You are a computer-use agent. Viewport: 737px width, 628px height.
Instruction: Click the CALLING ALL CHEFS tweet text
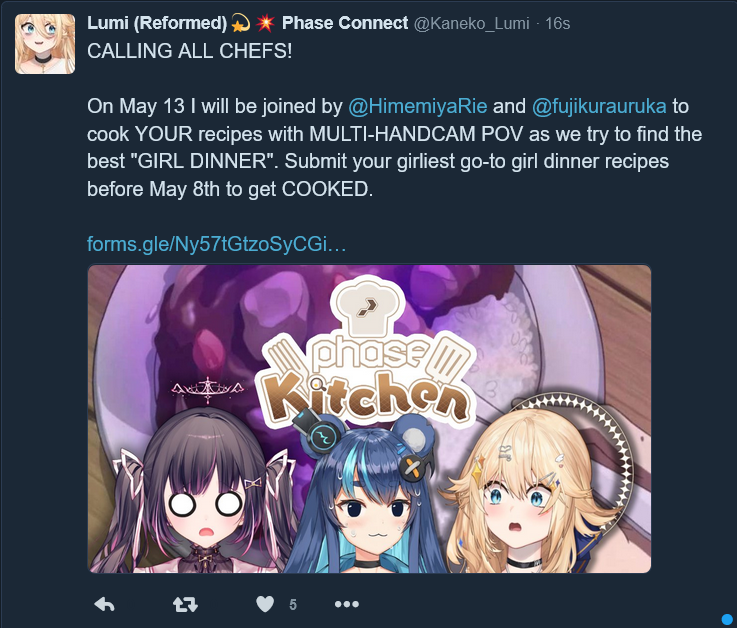point(189,51)
